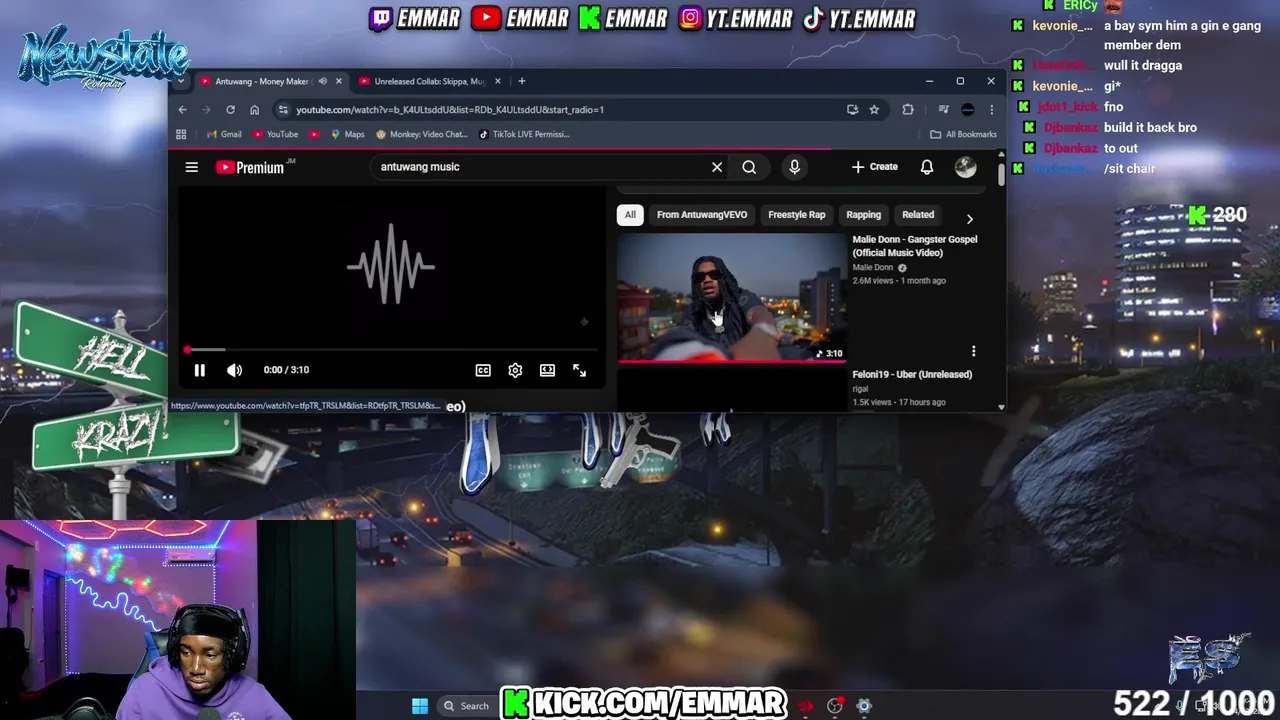
Task: Click the video progress bar
Action: (391, 350)
